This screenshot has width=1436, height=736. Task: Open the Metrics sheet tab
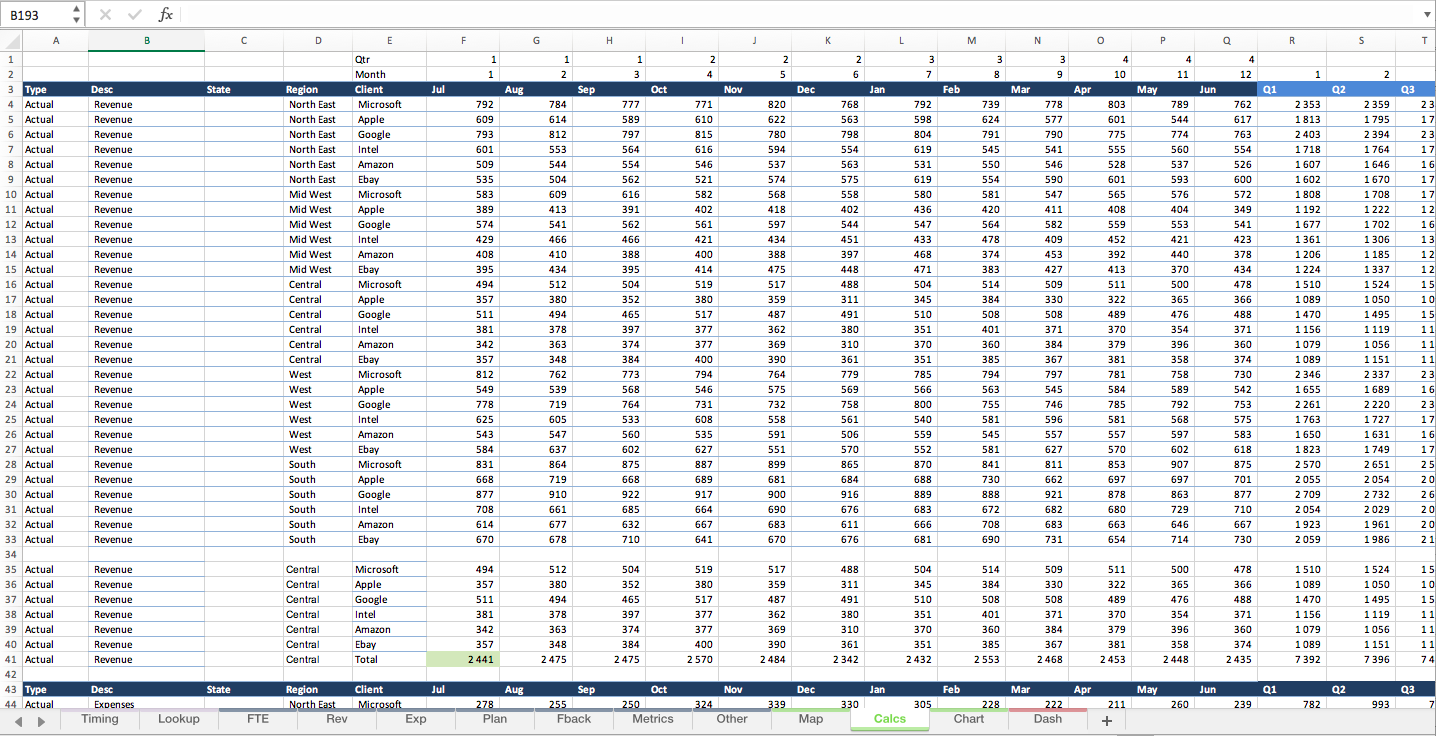pos(653,719)
